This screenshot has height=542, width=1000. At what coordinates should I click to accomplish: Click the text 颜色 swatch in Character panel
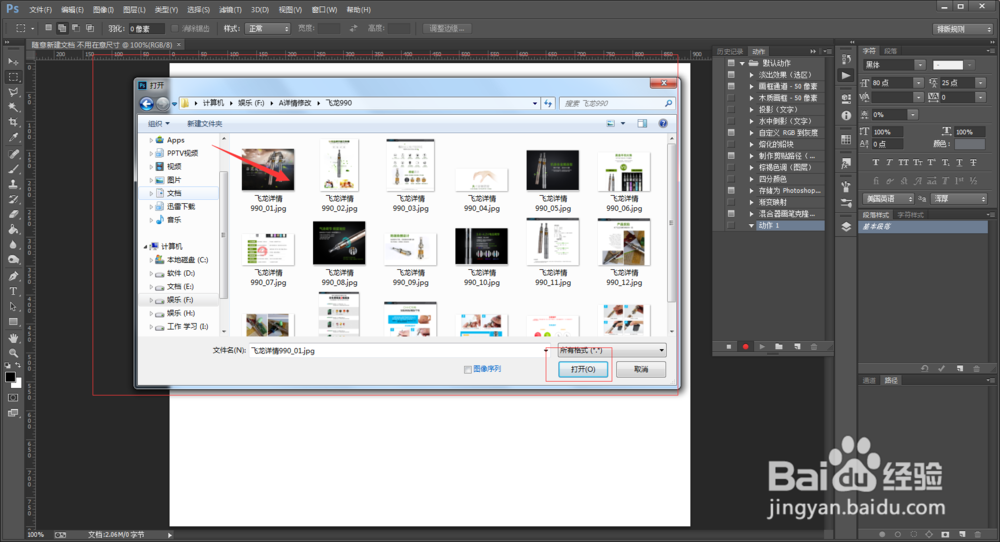coord(969,144)
